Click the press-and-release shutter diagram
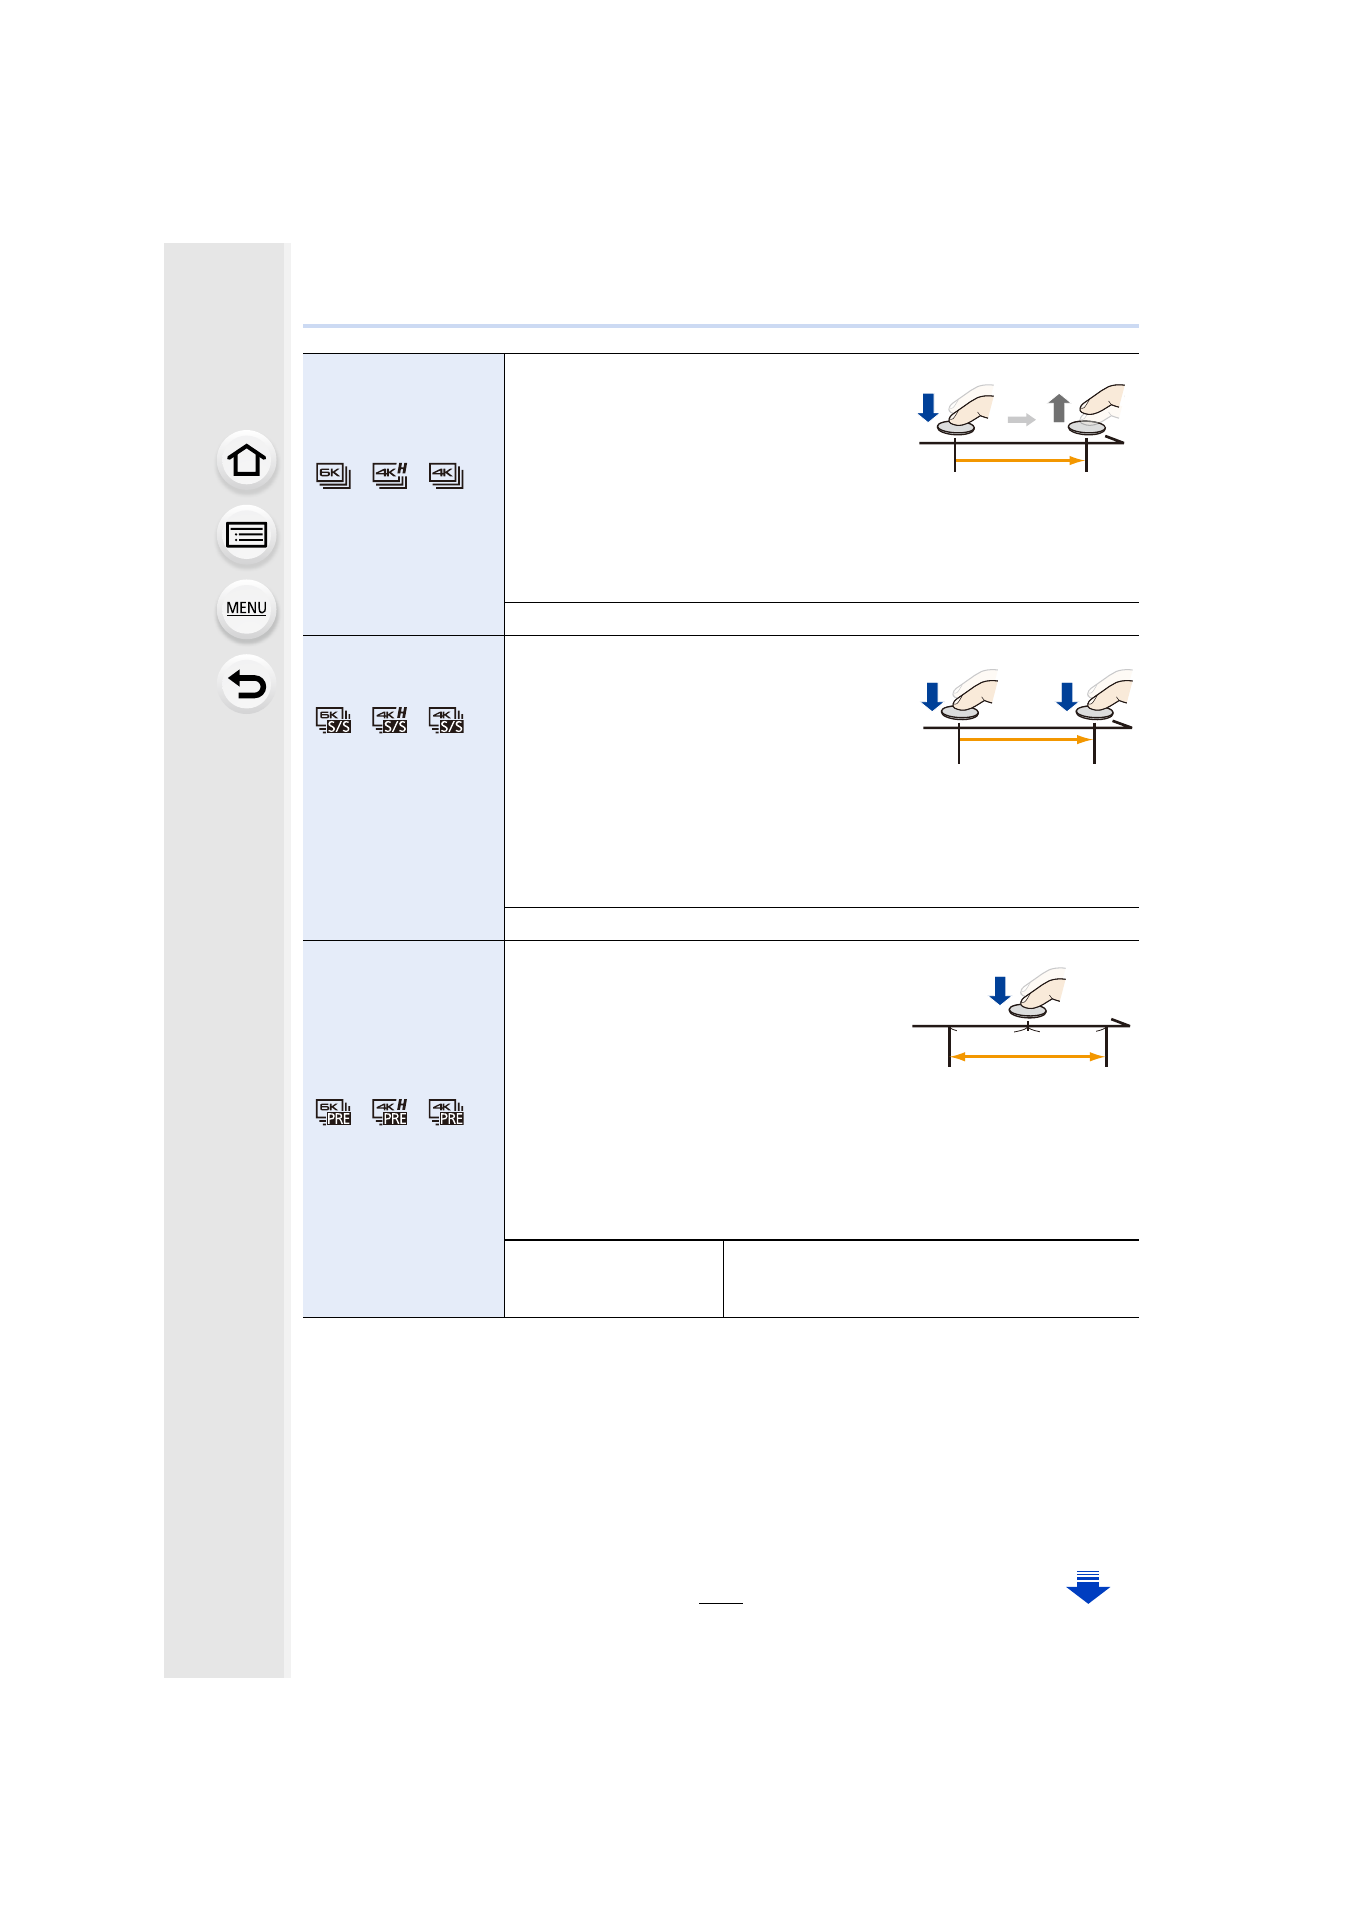 click(1021, 427)
